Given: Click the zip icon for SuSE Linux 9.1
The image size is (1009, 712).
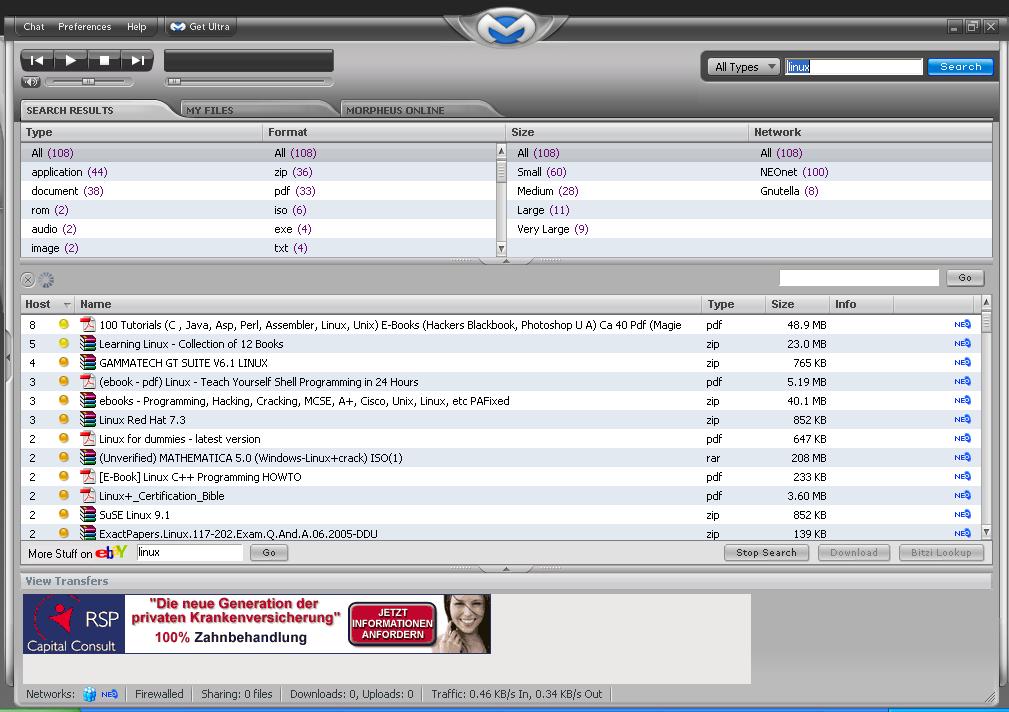Looking at the screenshot, I should (x=87, y=515).
